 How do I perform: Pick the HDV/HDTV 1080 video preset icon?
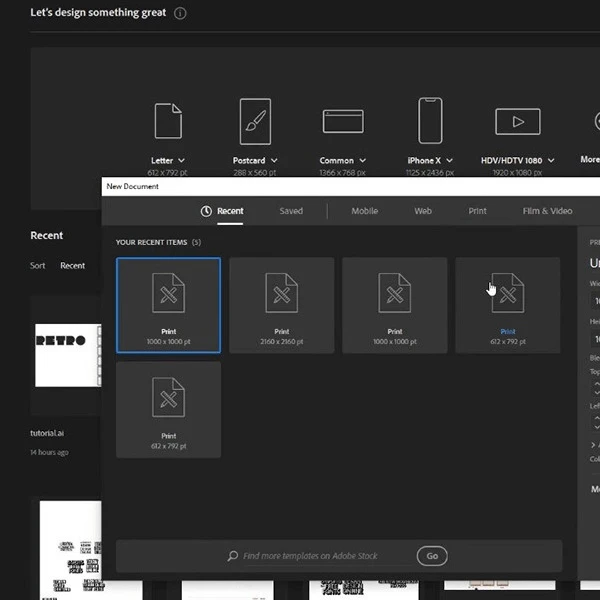(517, 121)
